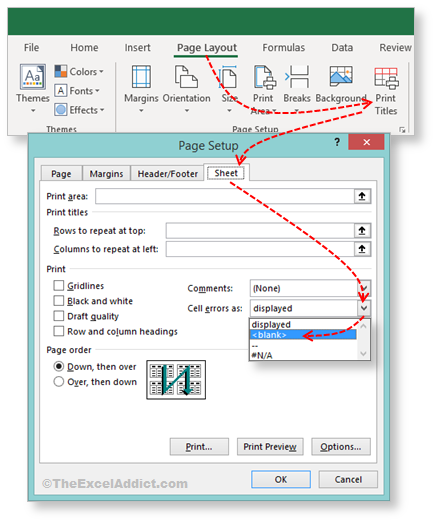
Task: Open the Size icon in ribbon
Action: coord(229,77)
